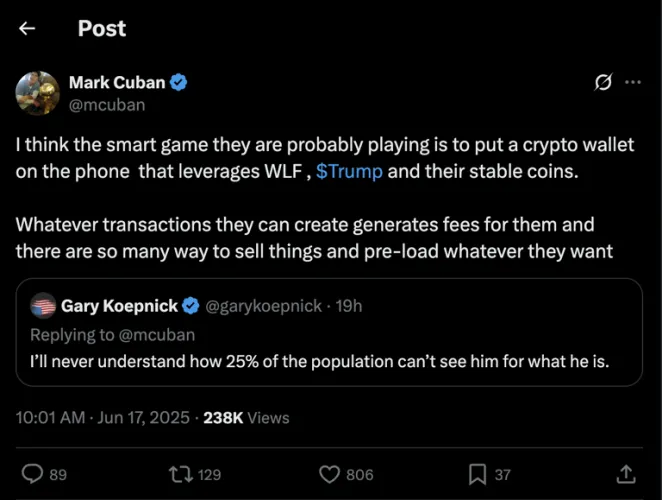Open the three-dot more options menu
Screen dimensions: 662x500
click(x=632, y=83)
